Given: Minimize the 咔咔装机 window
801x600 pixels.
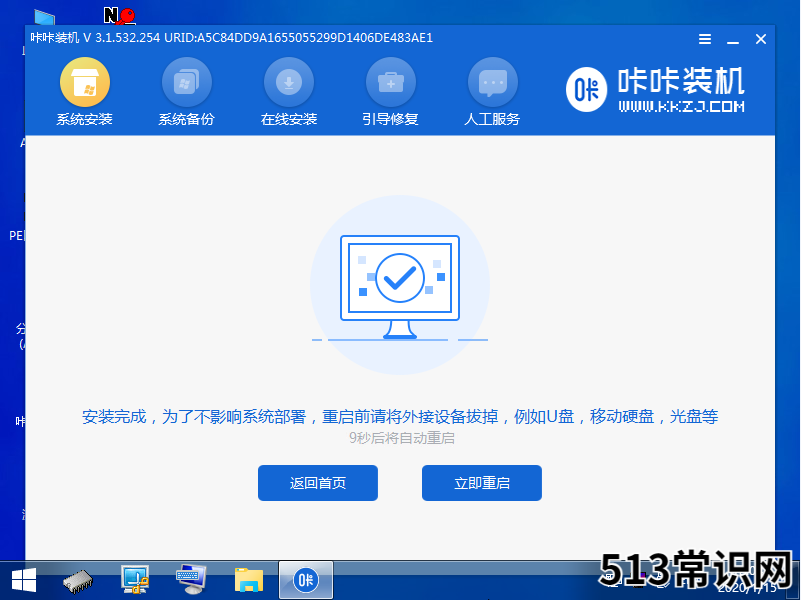Looking at the screenshot, I should 733,40.
